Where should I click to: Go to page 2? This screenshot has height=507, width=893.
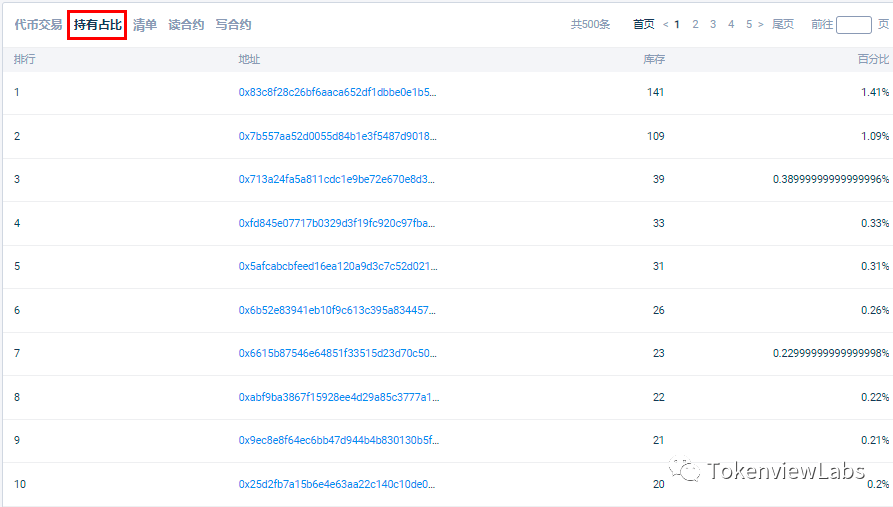[x=695, y=24]
